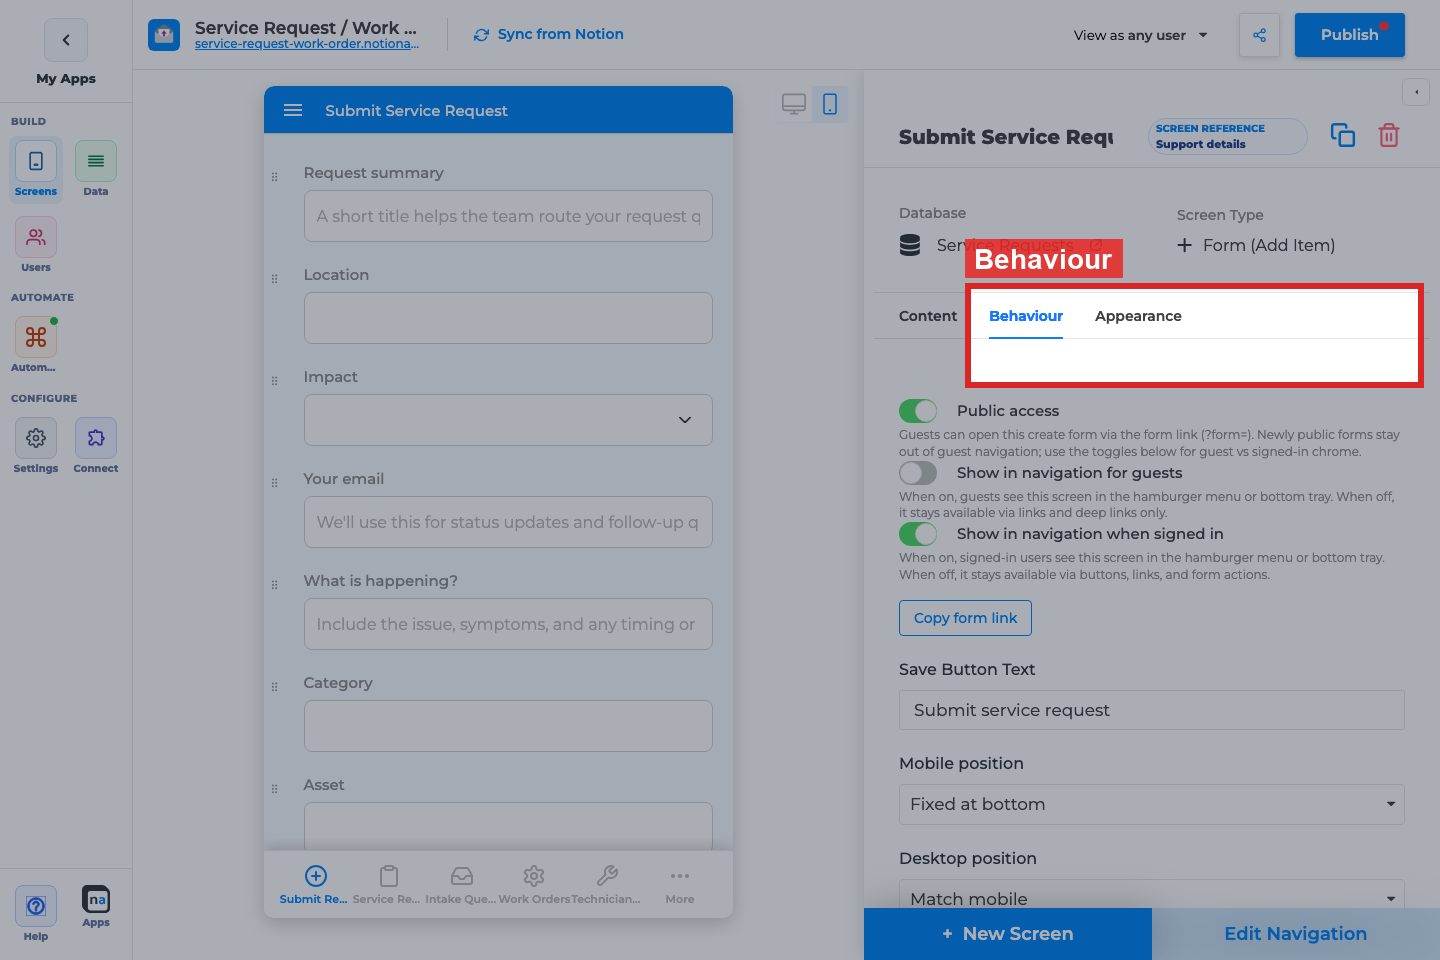This screenshot has height=960, width=1440.
Task: Collapse the right side panel
Action: pos(1416,92)
